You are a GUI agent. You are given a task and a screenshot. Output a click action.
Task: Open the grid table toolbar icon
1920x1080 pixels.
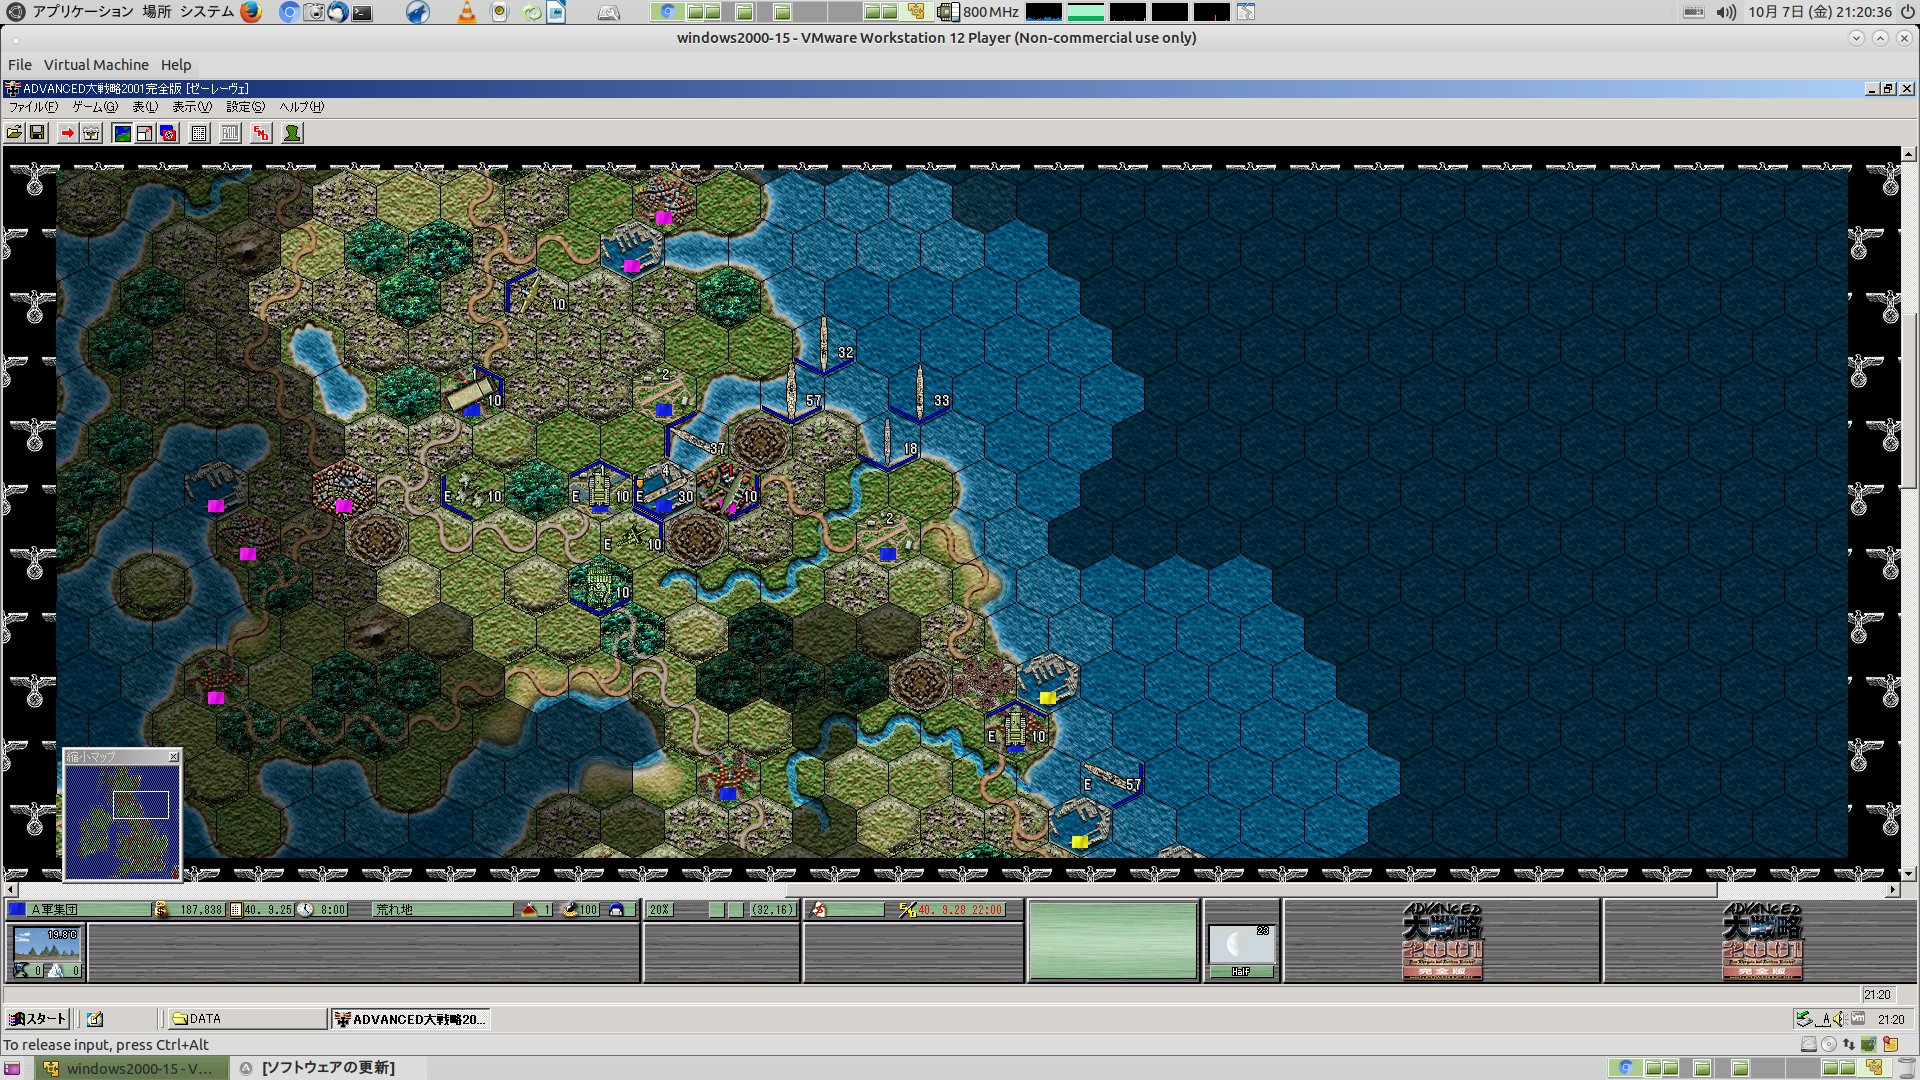pos(199,133)
